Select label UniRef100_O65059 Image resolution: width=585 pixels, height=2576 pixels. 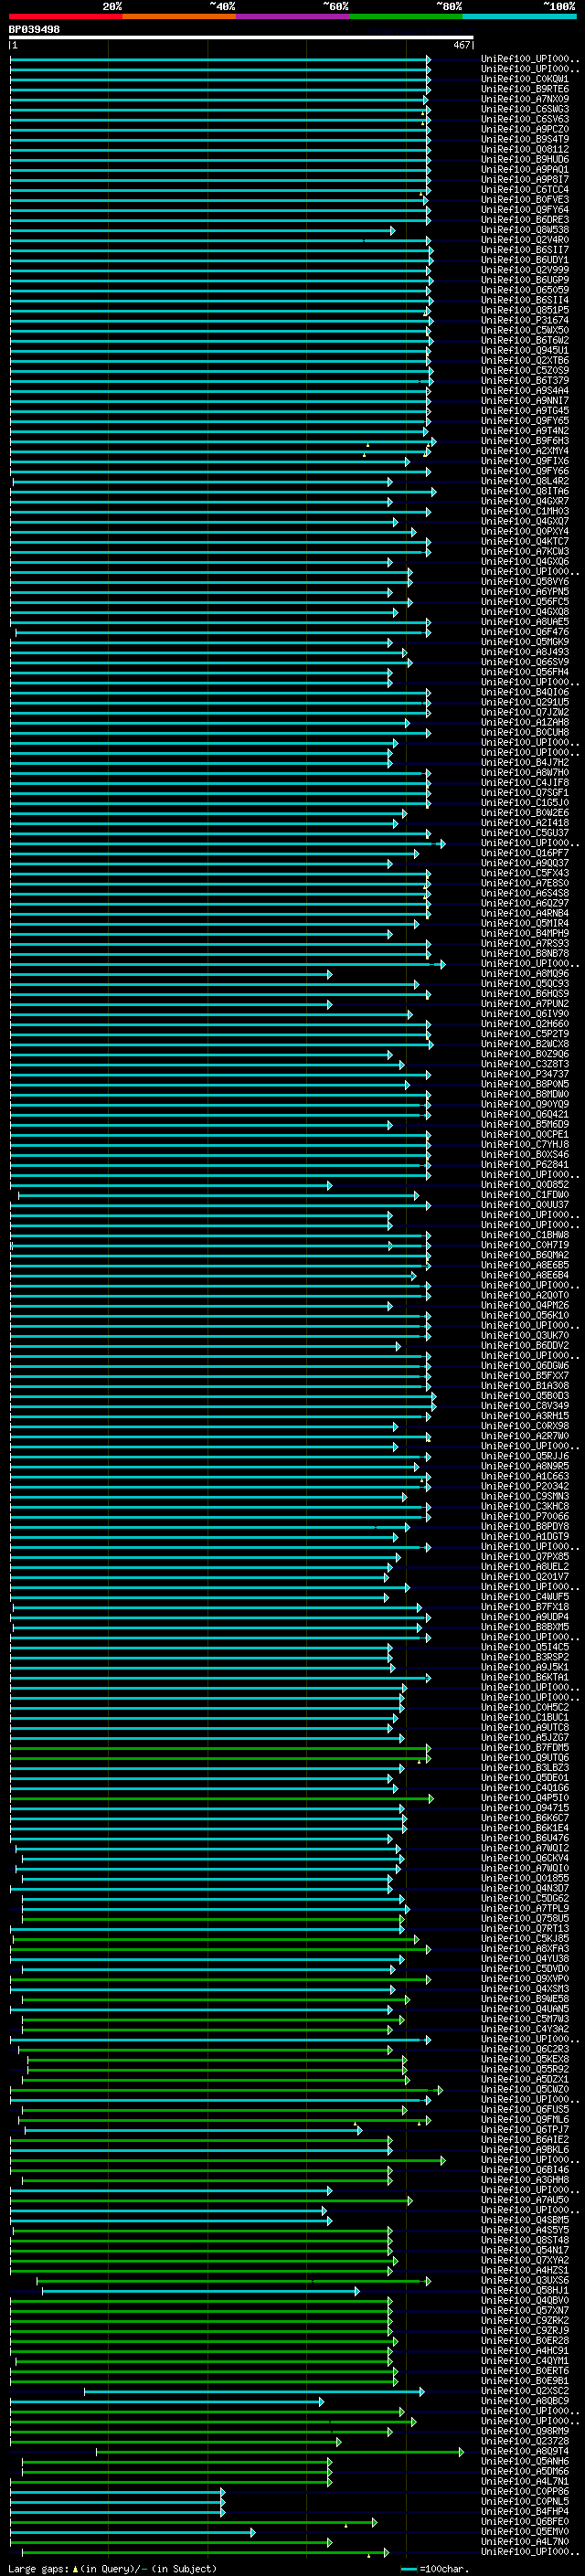click(x=525, y=290)
